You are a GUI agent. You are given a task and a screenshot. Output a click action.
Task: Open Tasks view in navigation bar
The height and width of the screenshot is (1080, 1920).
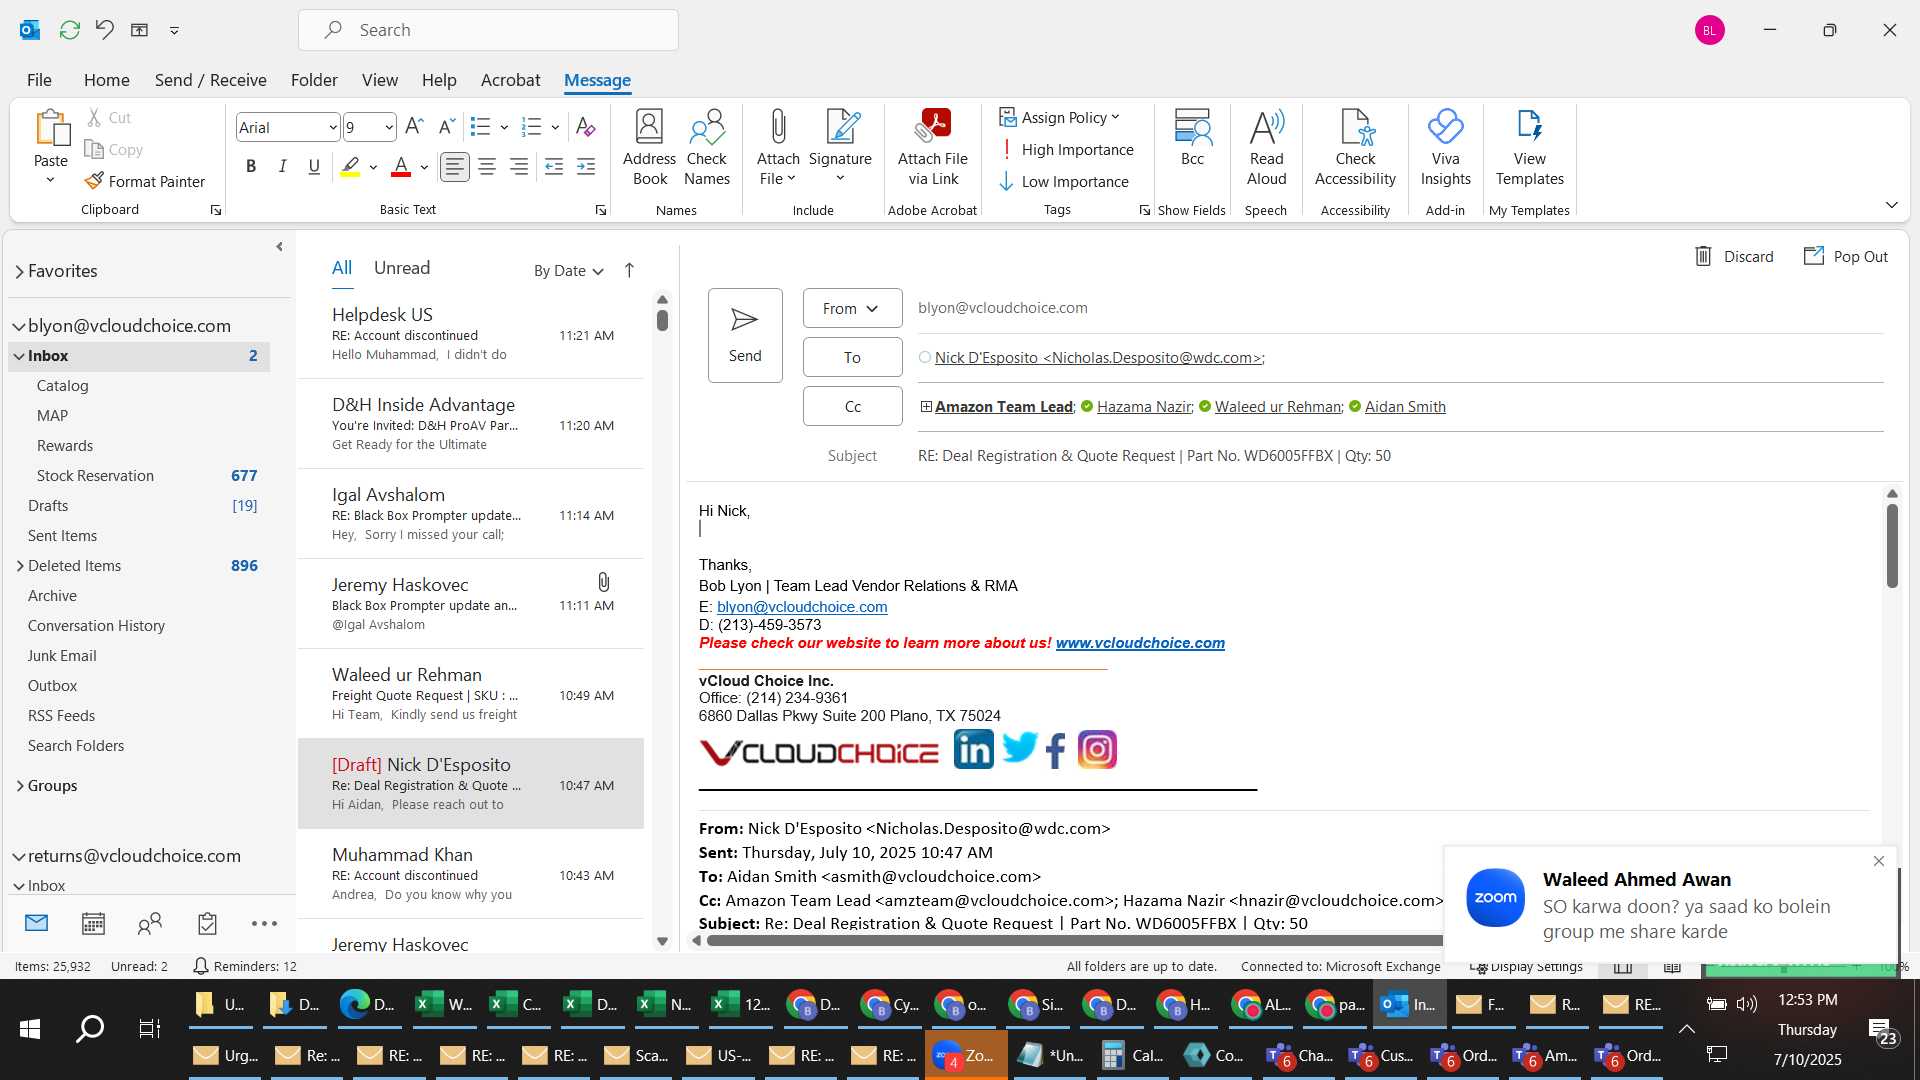pyautogui.click(x=207, y=924)
